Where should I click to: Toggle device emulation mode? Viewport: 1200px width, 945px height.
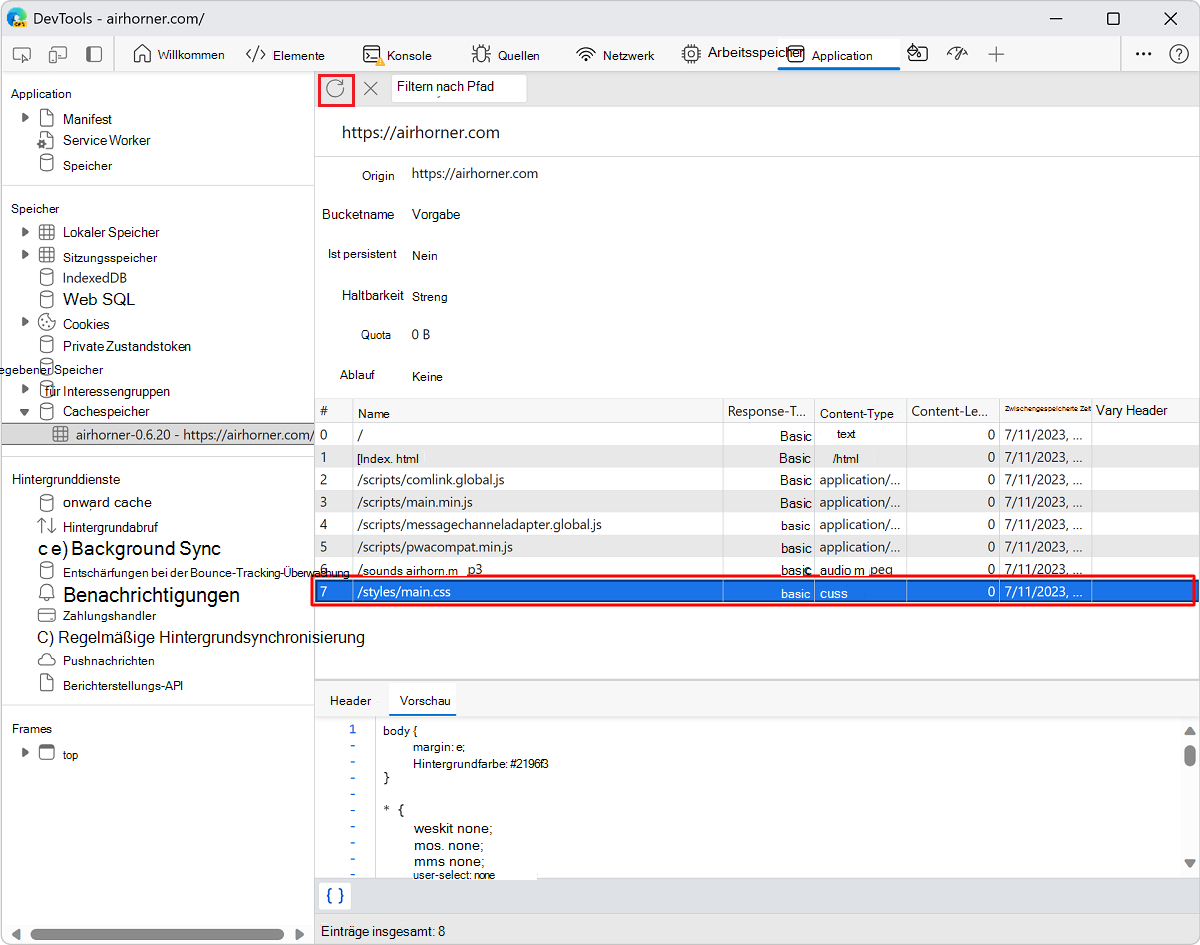pos(58,55)
